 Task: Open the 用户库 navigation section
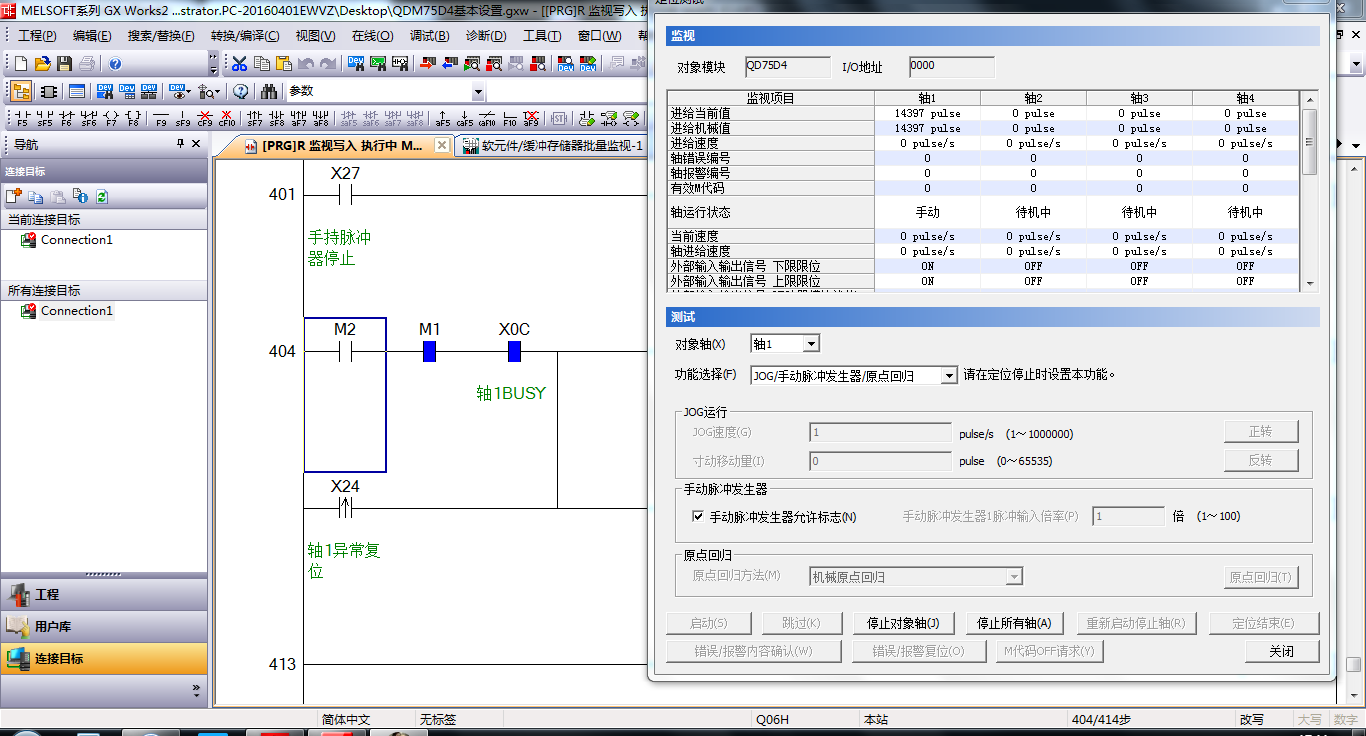[53, 627]
